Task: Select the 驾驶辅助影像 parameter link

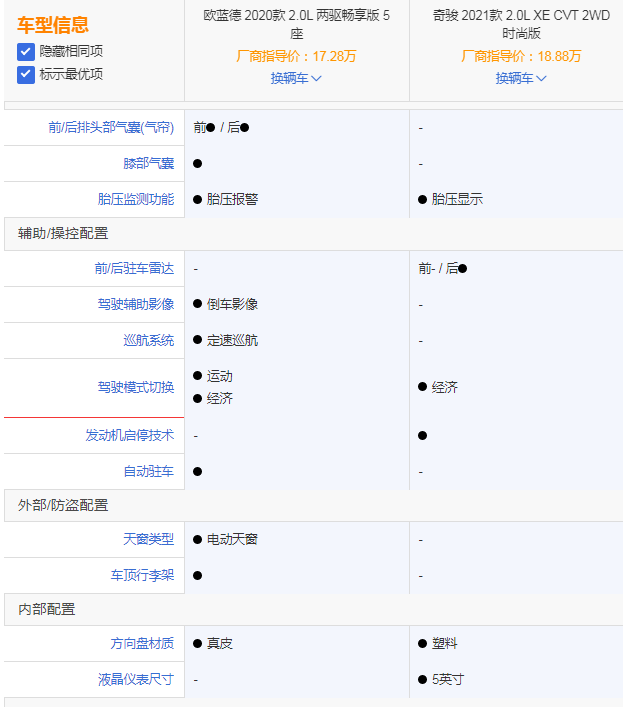Action: 136,304
